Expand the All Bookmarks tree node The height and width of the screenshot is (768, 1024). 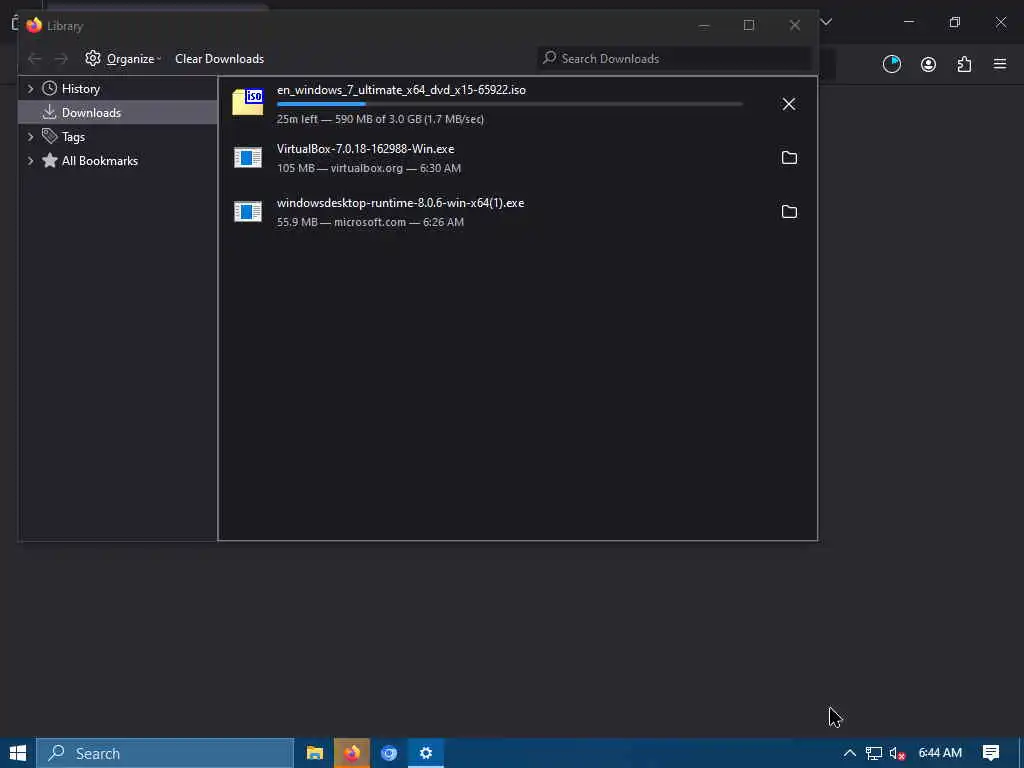(30, 161)
